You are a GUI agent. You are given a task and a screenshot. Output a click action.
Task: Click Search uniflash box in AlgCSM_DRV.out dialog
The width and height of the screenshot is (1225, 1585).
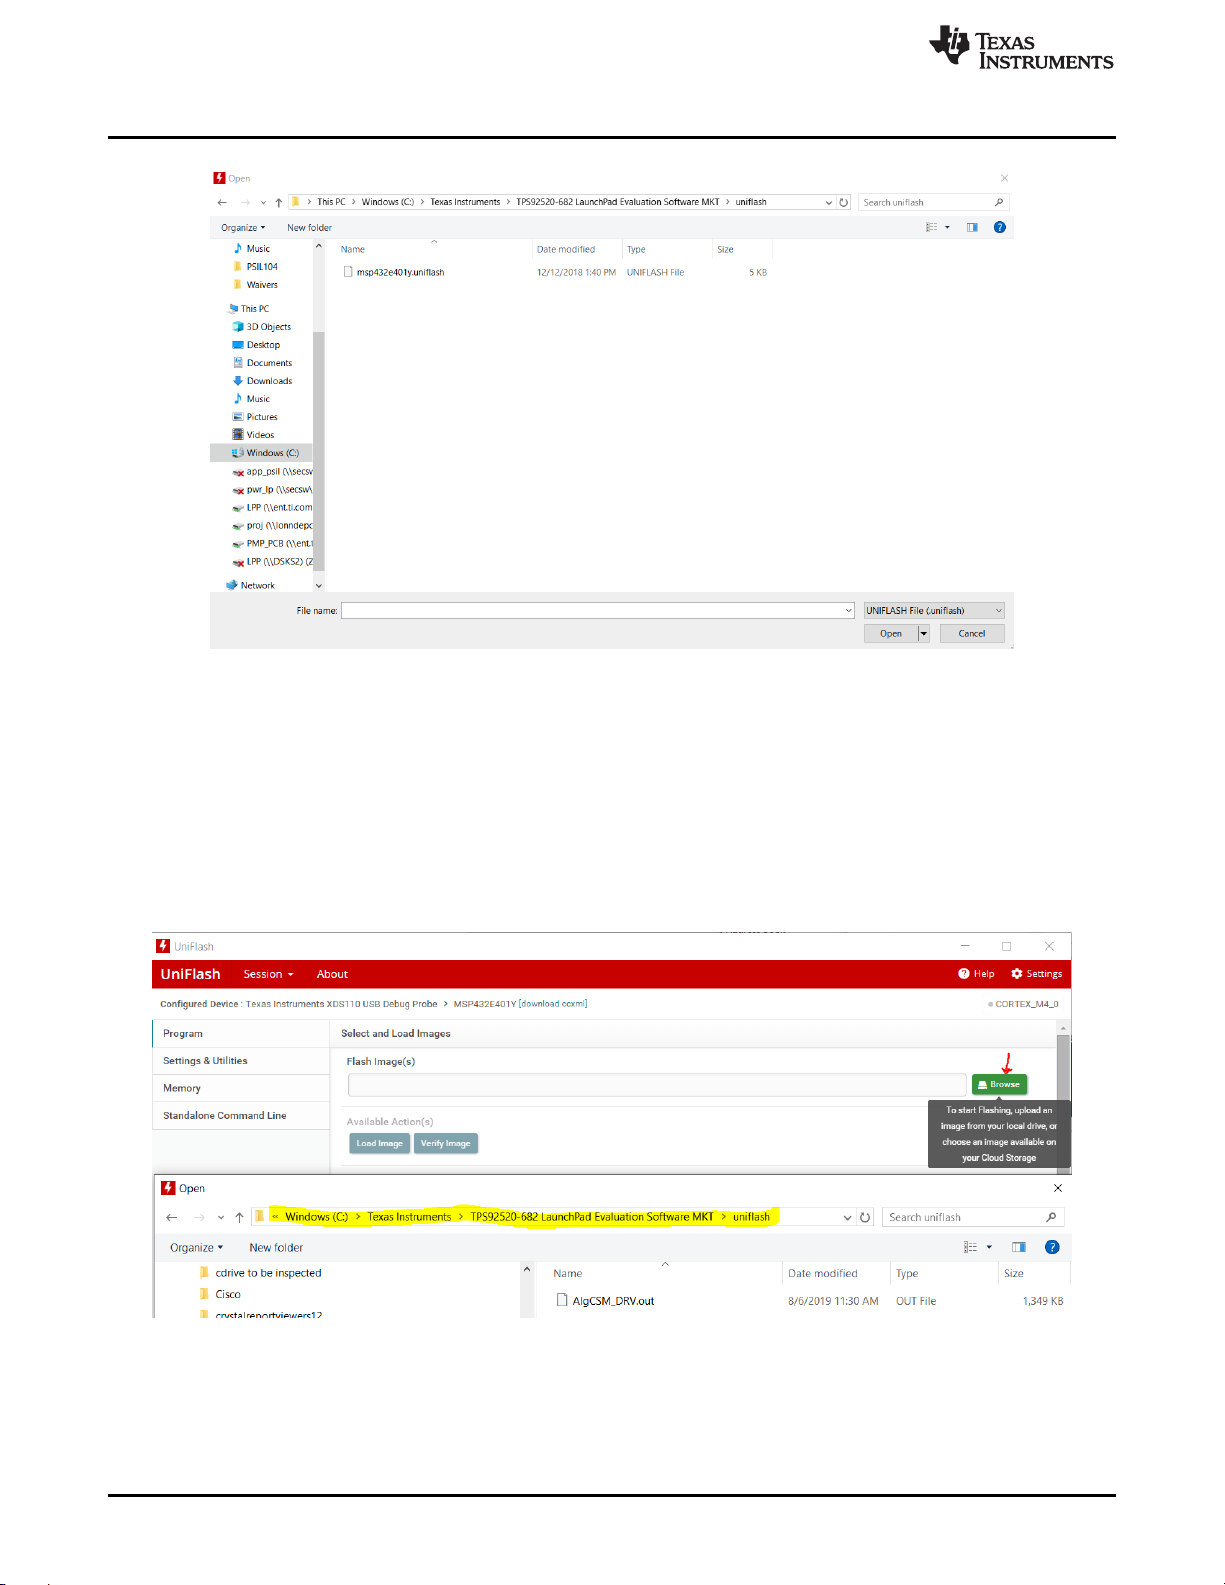972,1217
